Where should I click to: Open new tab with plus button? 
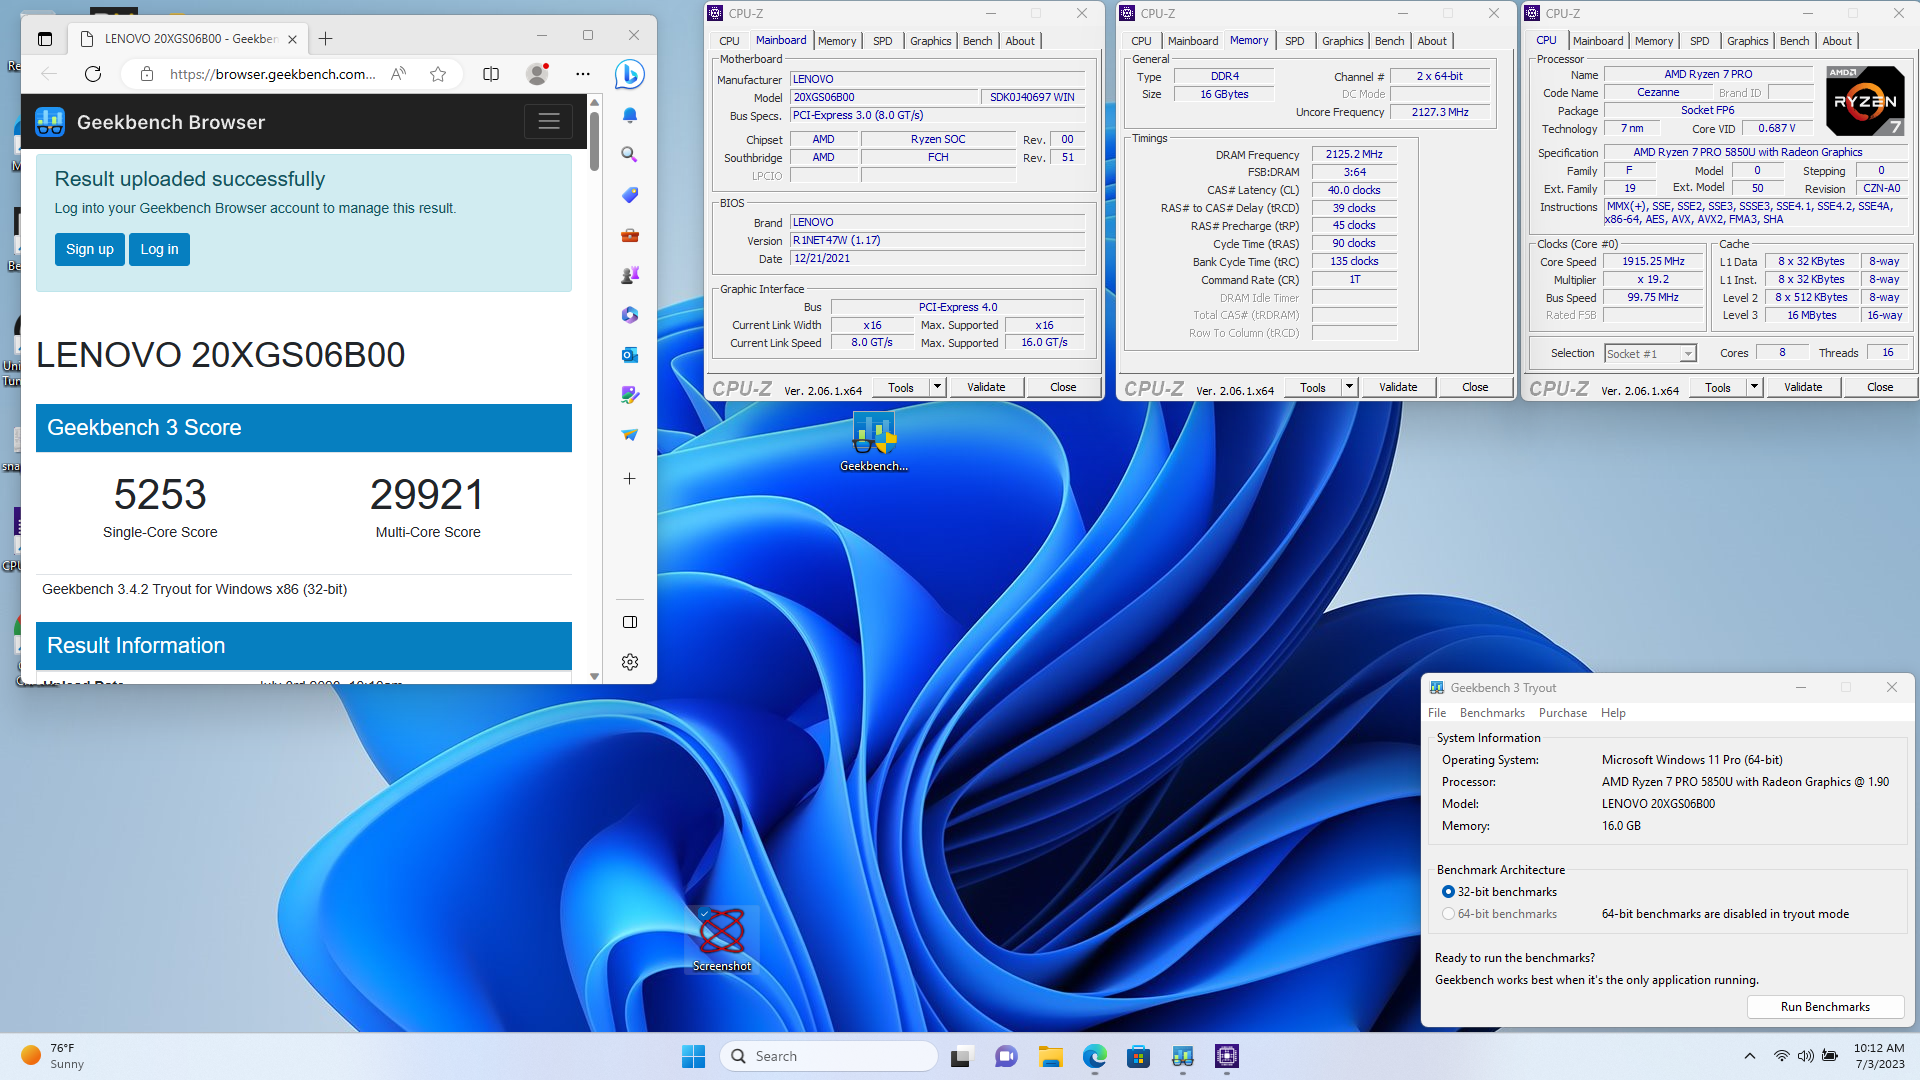[325, 39]
